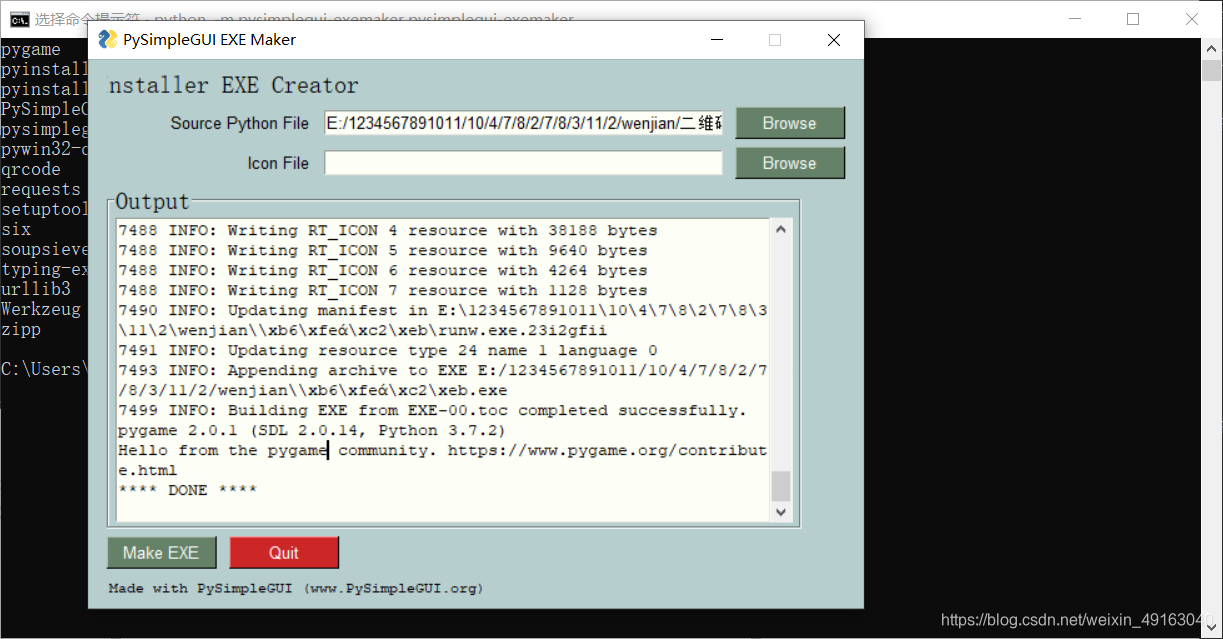Minimize the command prompt window
The image size is (1223, 639).
pyautogui.click(x=1075, y=18)
